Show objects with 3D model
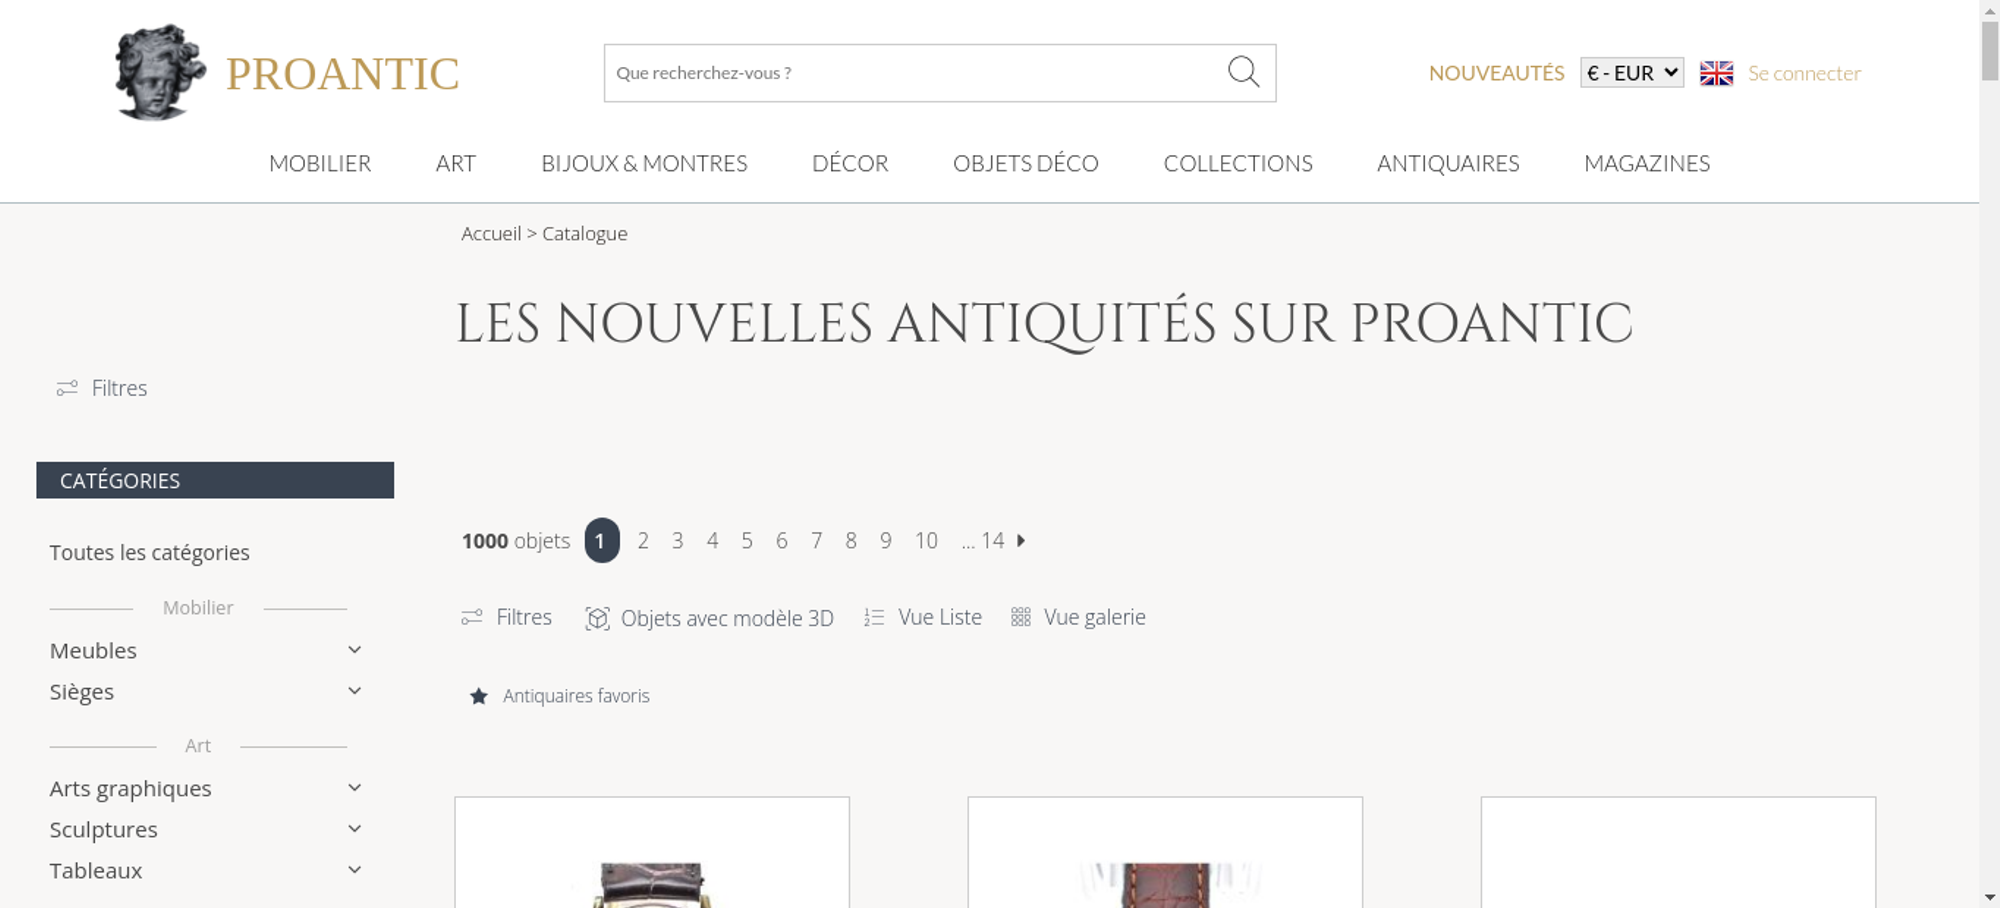Screen dimensions: 2000x908 709,618
